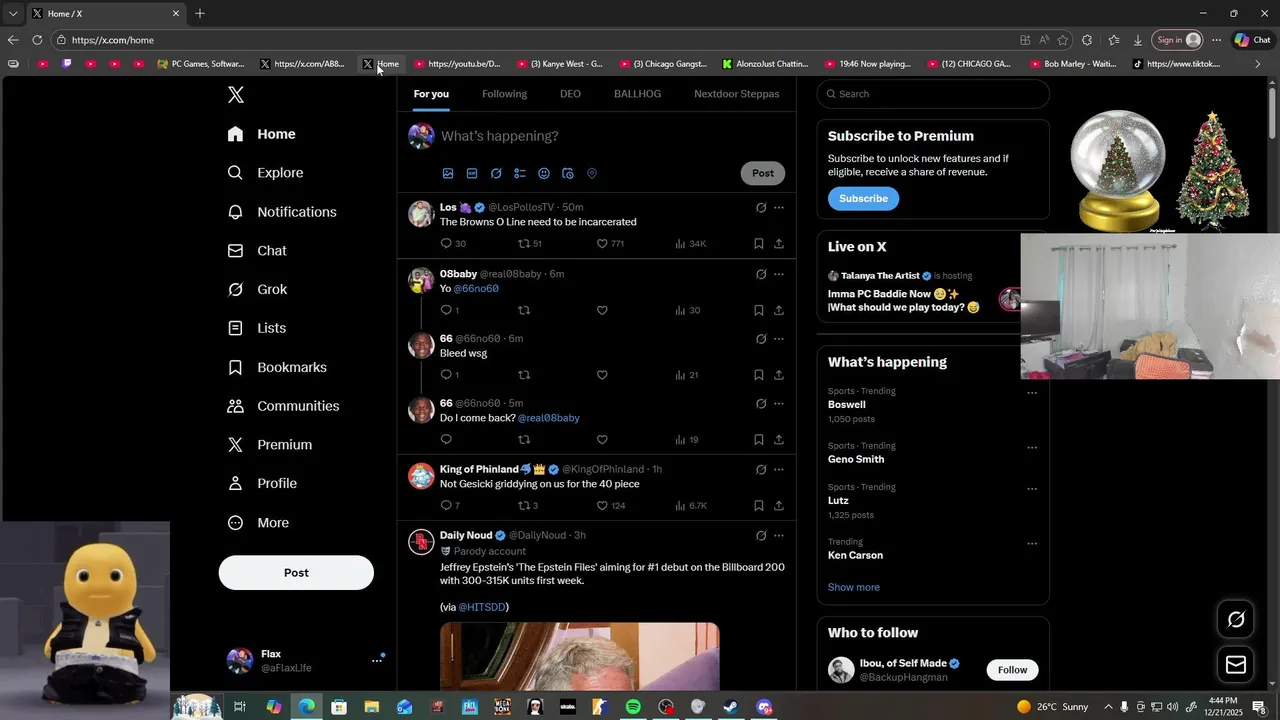Open options for Boswell trend
The width and height of the screenshot is (1280, 720).
click(1032, 393)
